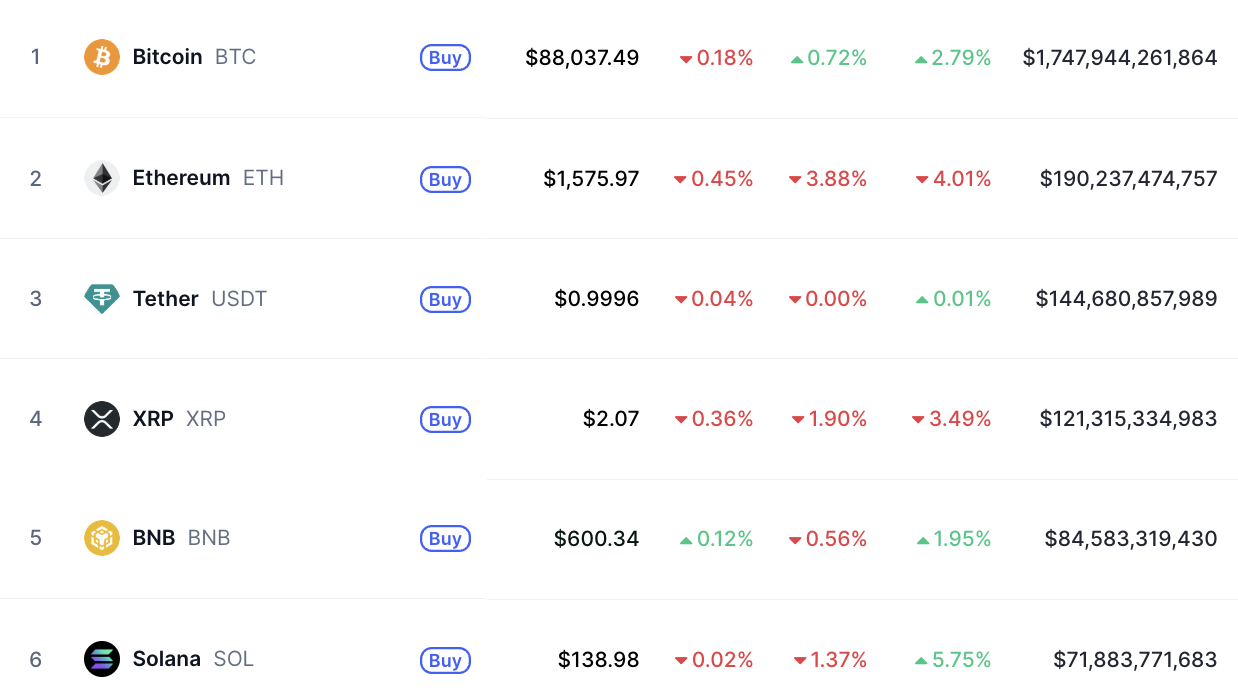The width and height of the screenshot is (1238, 694).
Task: Click the green Tether logo icon
Action: (x=102, y=298)
